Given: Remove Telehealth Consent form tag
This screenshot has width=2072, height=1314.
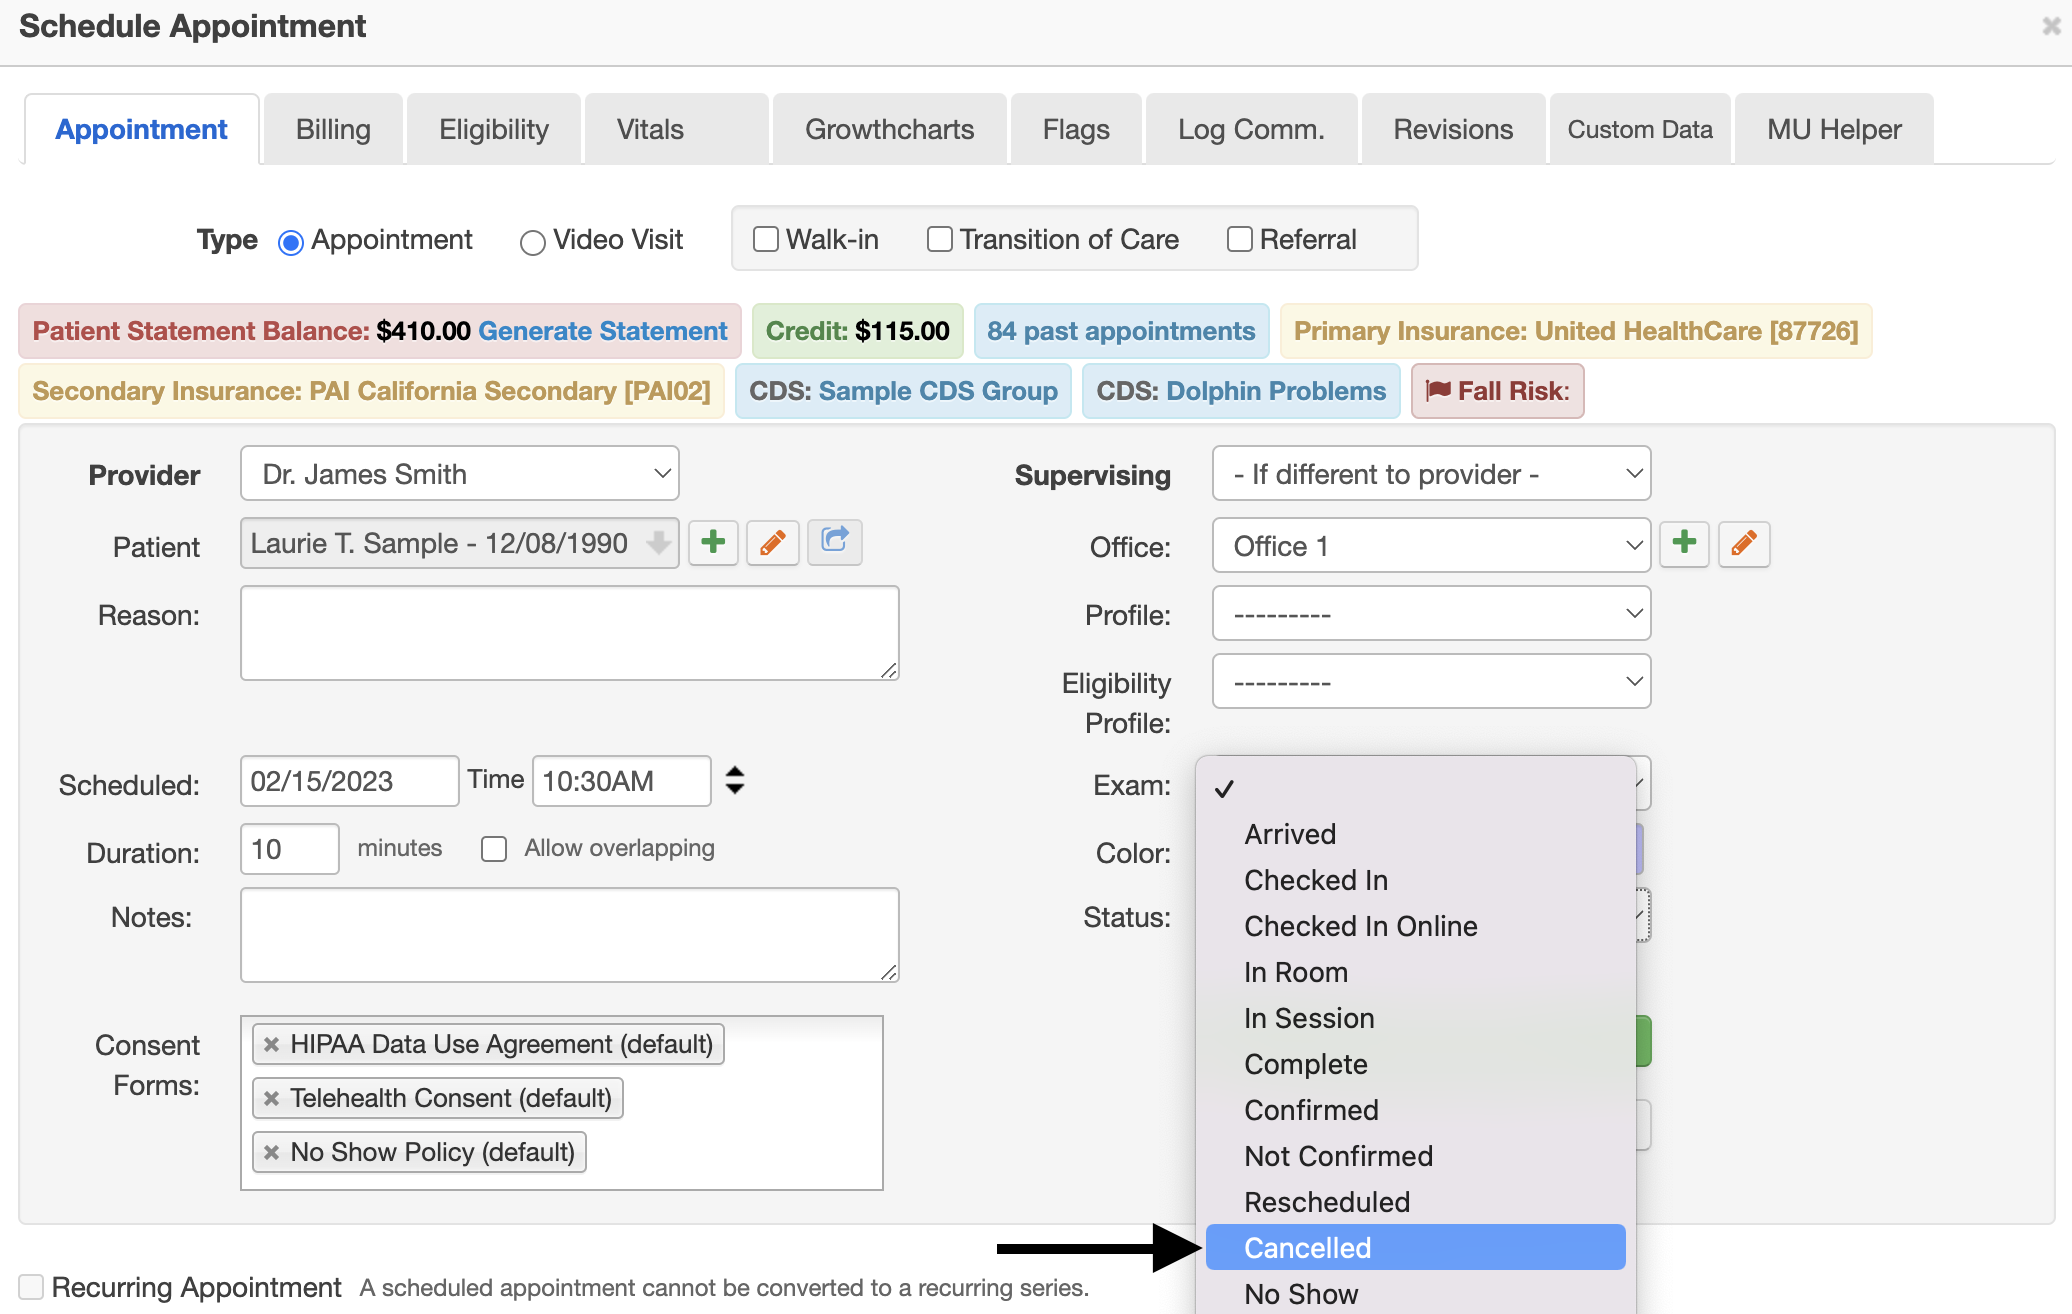Looking at the screenshot, I should click(271, 1098).
